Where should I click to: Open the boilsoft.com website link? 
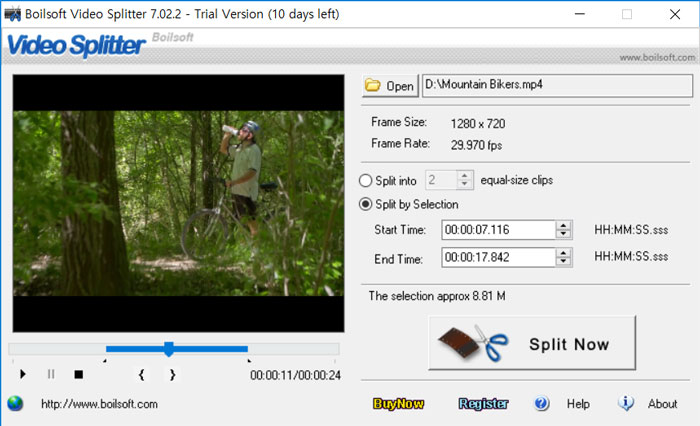click(100, 404)
